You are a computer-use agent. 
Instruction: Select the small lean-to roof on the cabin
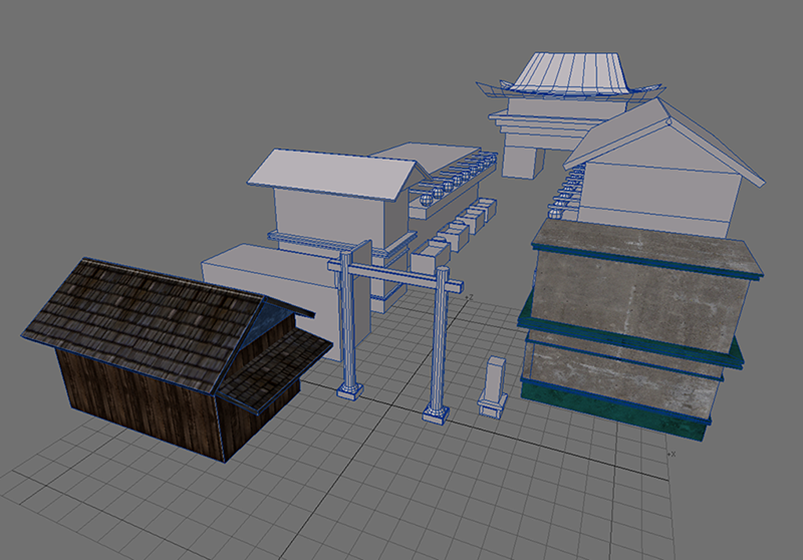pos(282,363)
